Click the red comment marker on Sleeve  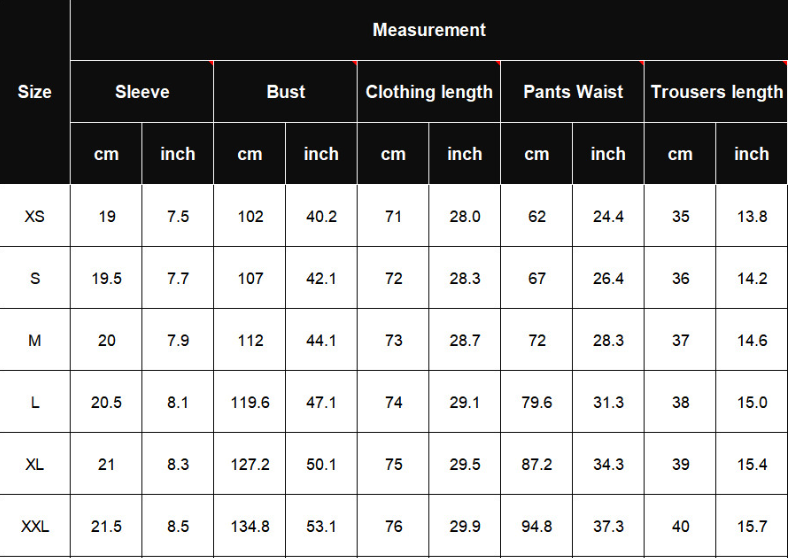[x=211, y=63]
